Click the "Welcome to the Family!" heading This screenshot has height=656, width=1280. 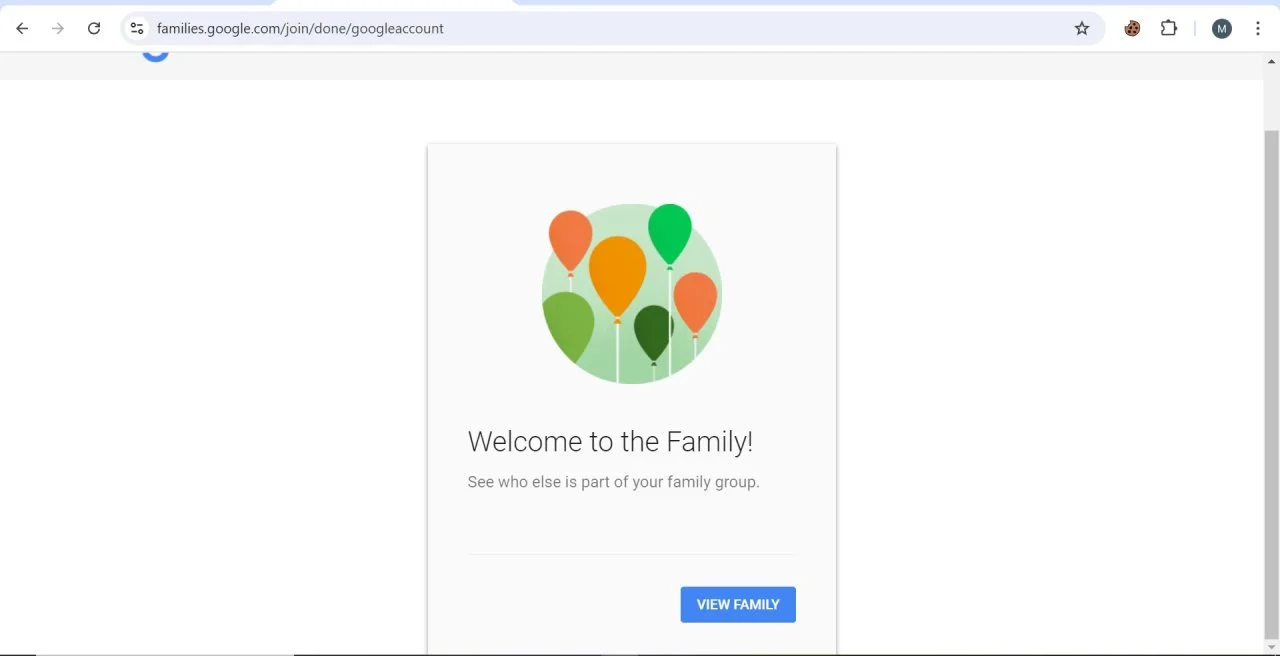point(610,441)
